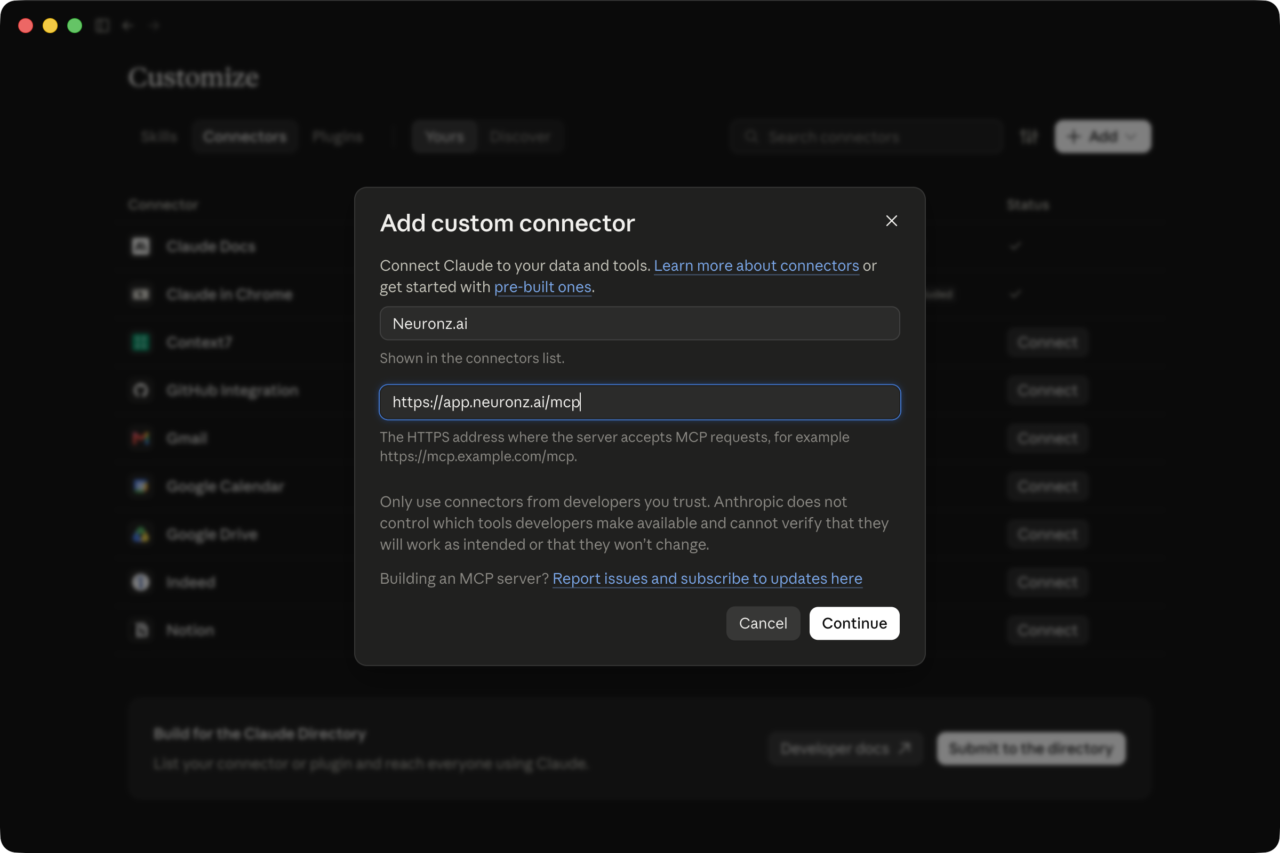The height and width of the screenshot is (853, 1280).
Task: Open the Plugins tab
Action: point(337,137)
